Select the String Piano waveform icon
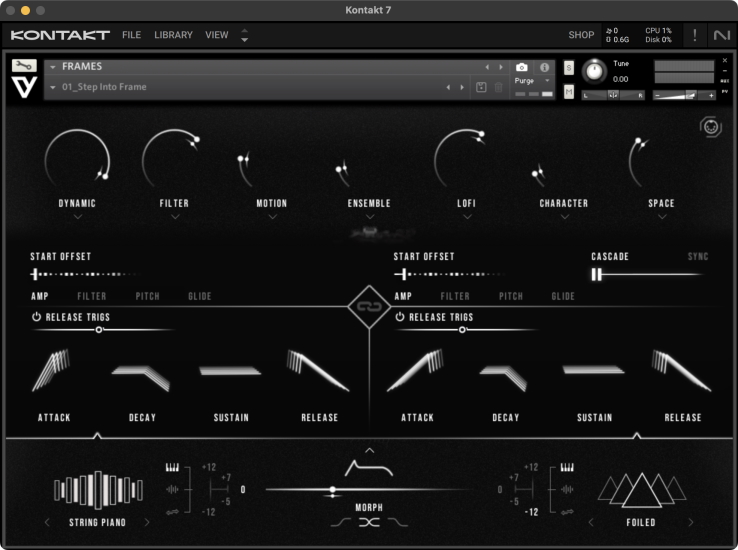The width and height of the screenshot is (738, 550). [x=98, y=490]
